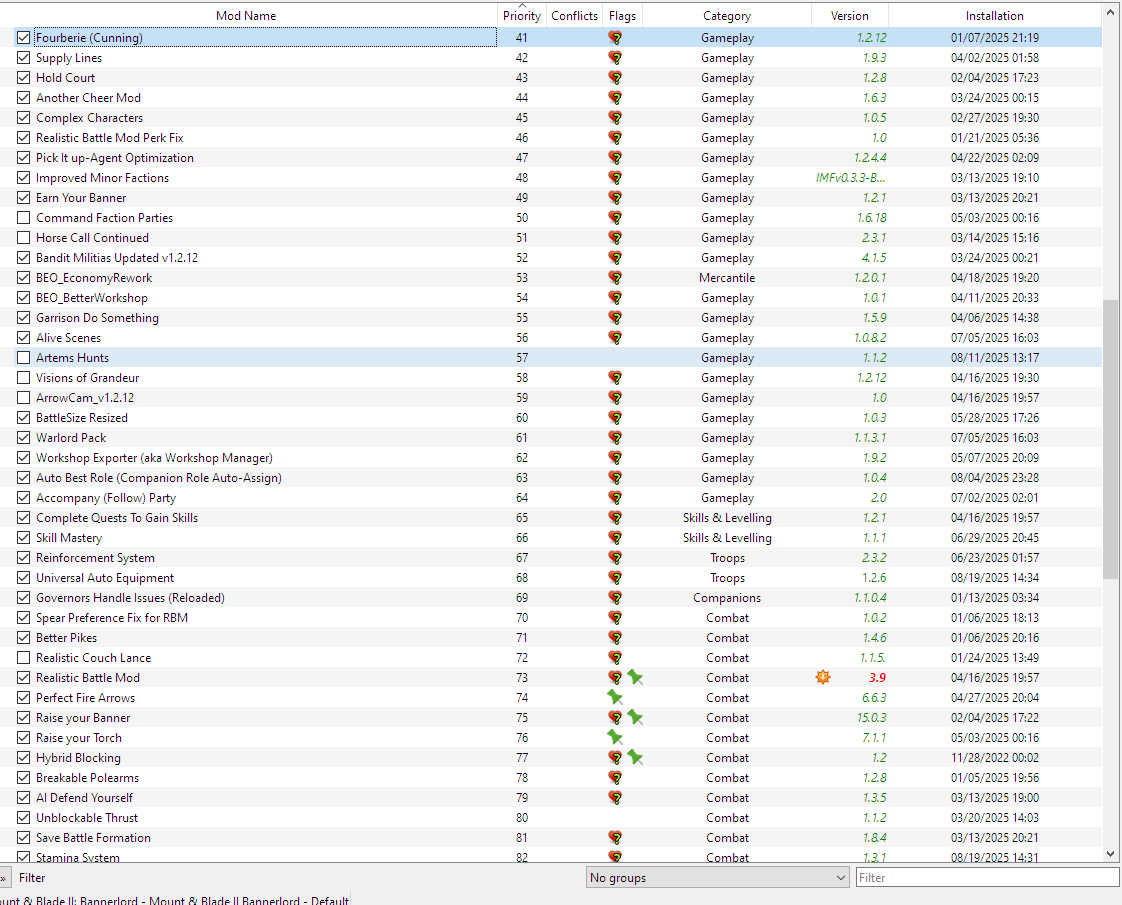Image resolution: width=1122 pixels, height=905 pixels.
Task: Enable the Horse Call Continued mod
Action: point(24,238)
